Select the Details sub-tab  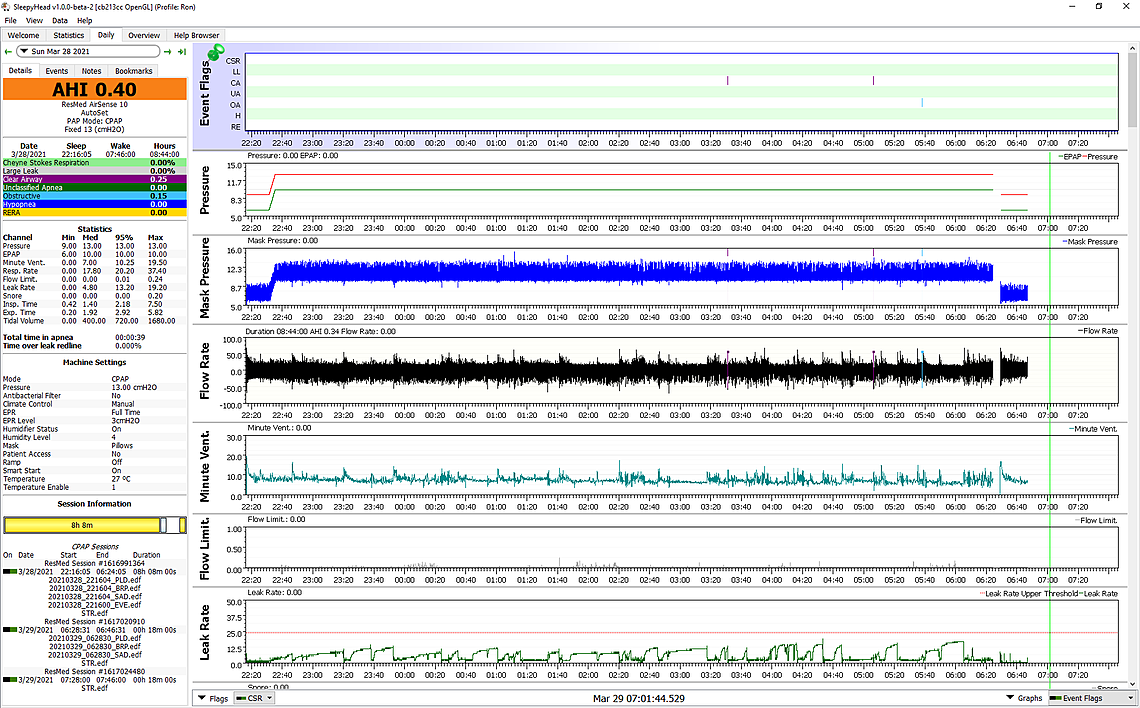coord(20,71)
